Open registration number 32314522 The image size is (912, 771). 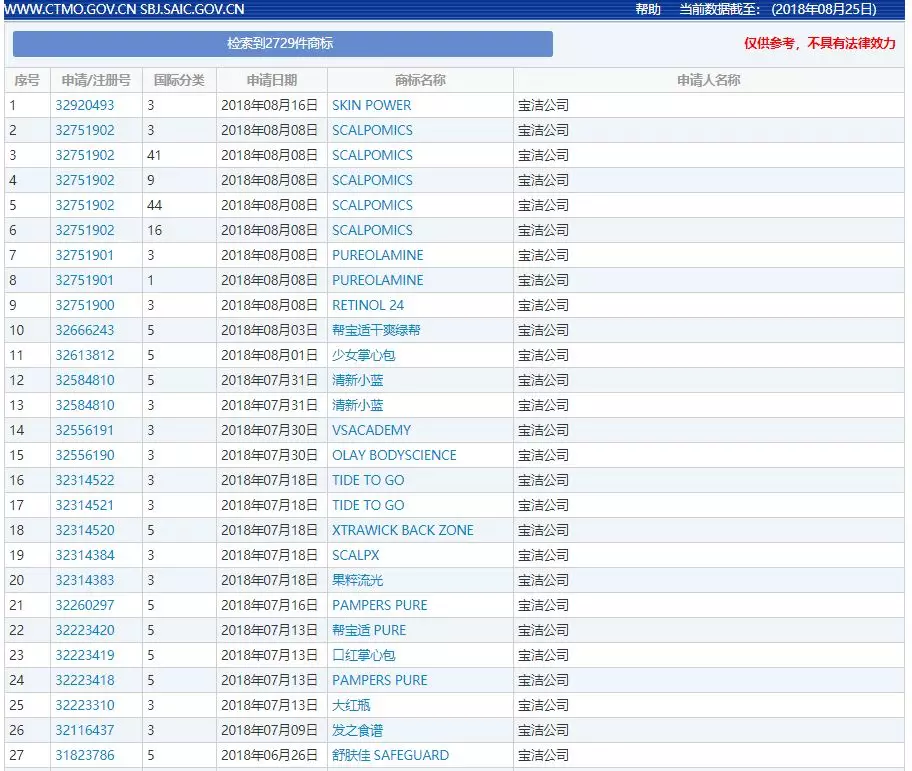(85, 480)
